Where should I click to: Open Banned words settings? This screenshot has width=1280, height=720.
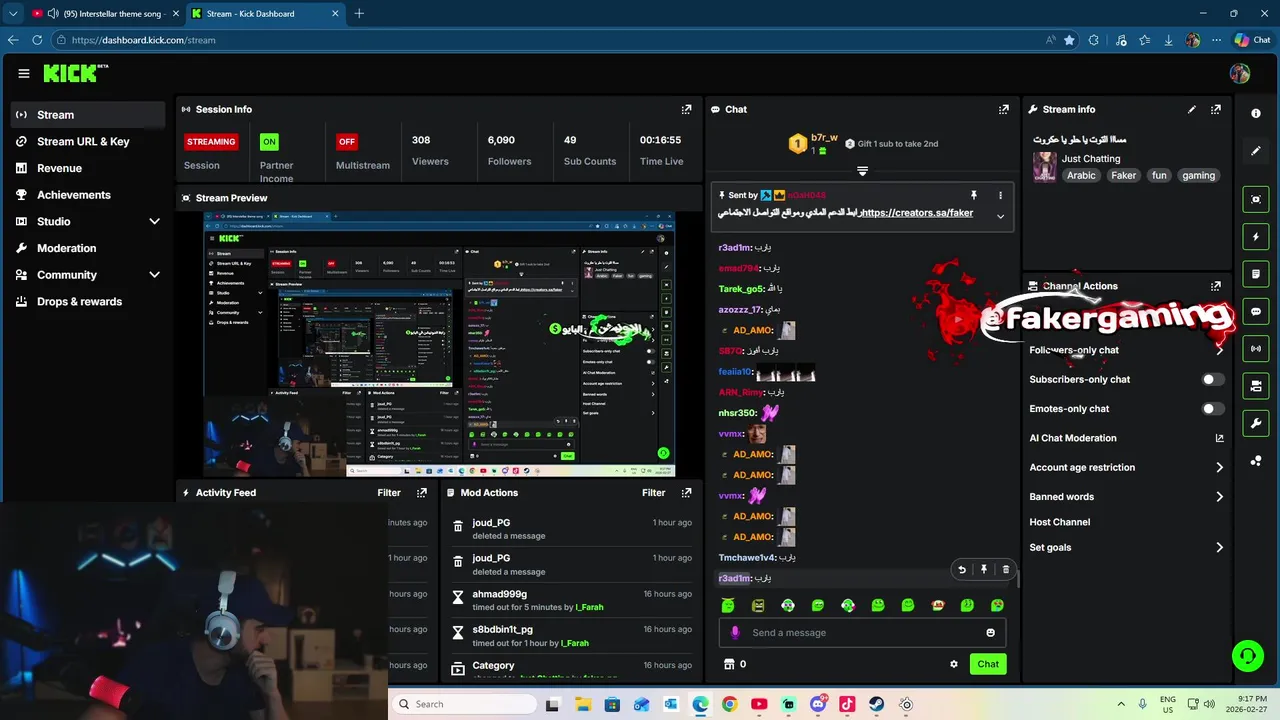1125,496
